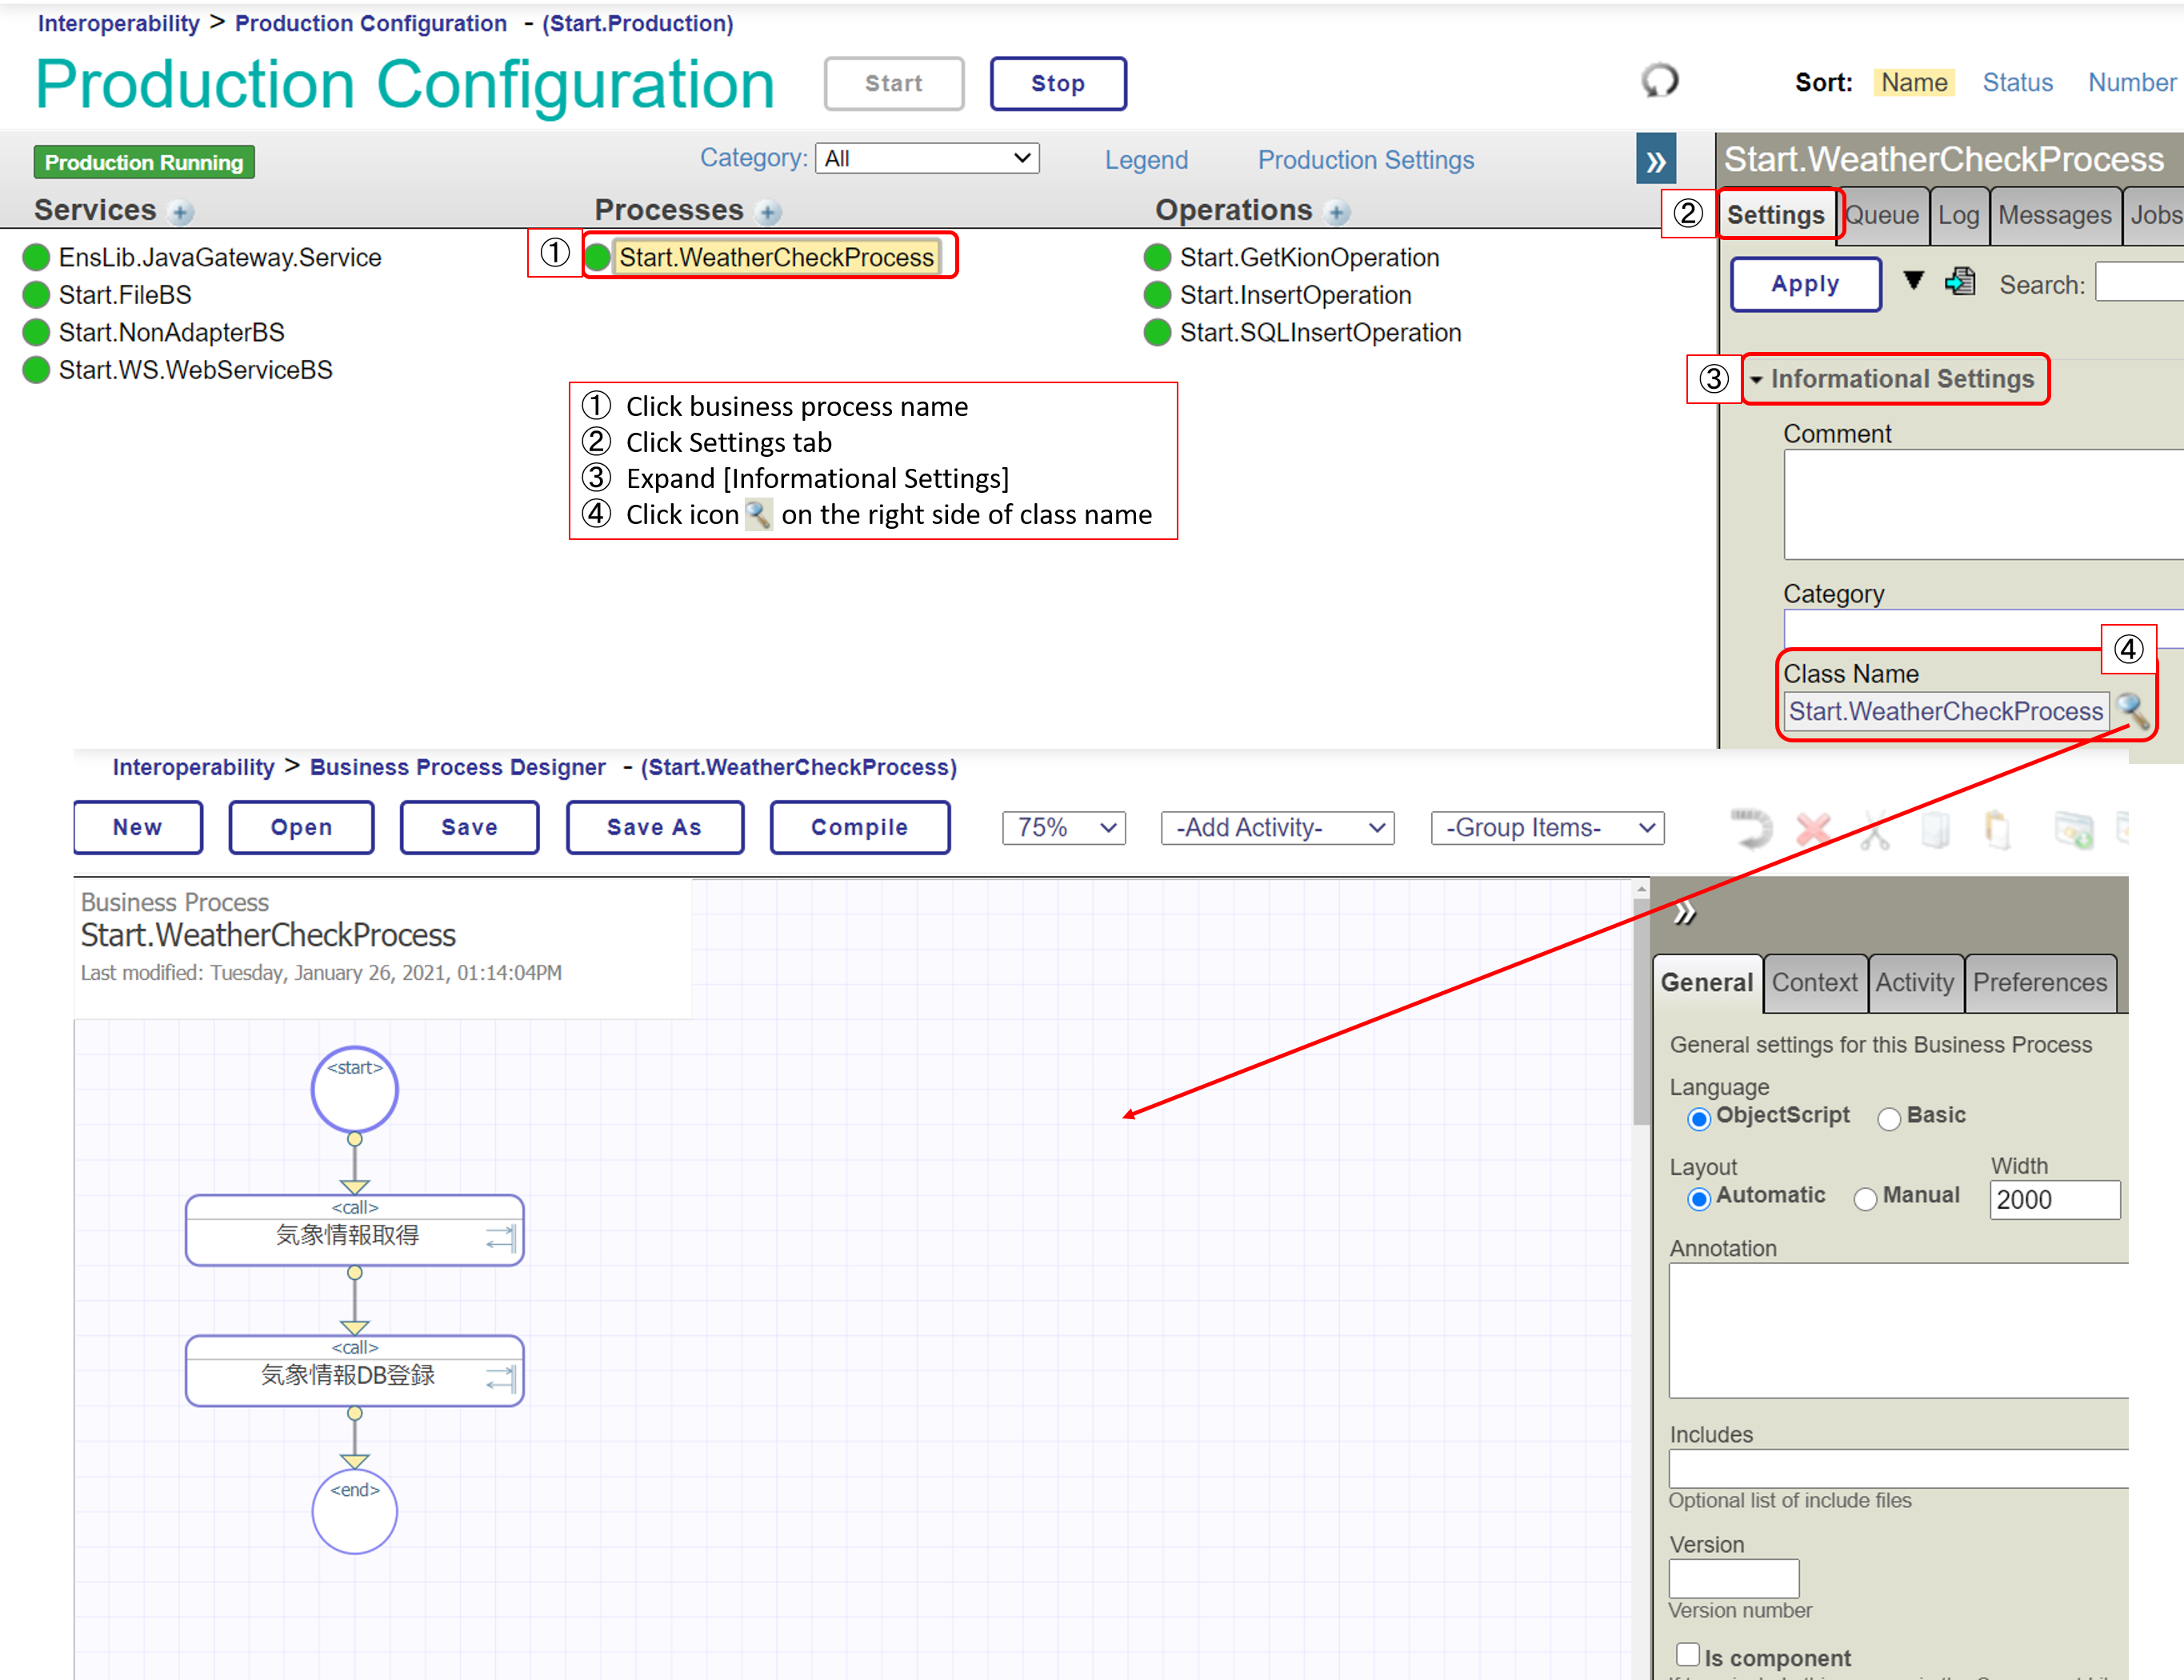Click the Open button in the designer

point(301,827)
